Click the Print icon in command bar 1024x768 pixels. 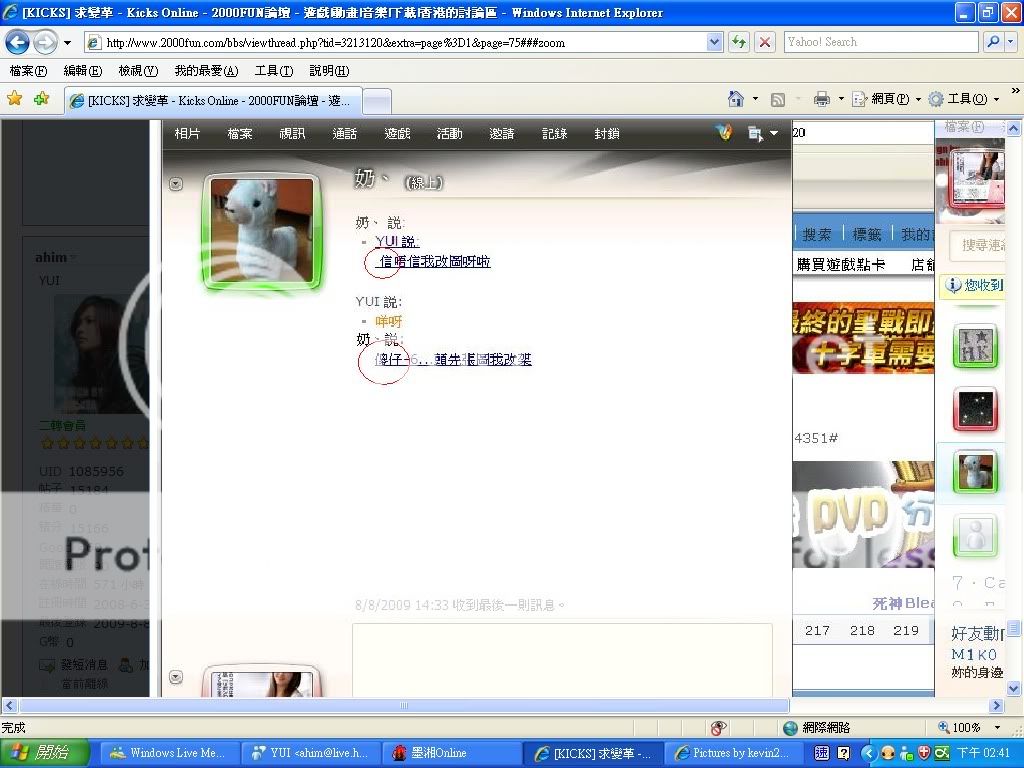pyautogui.click(x=821, y=99)
